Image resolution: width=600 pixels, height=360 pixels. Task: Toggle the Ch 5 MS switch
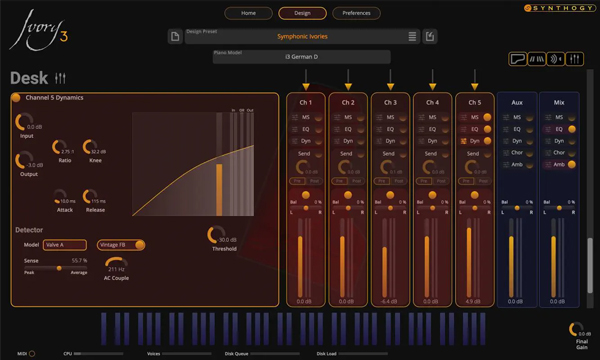tap(487, 117)
